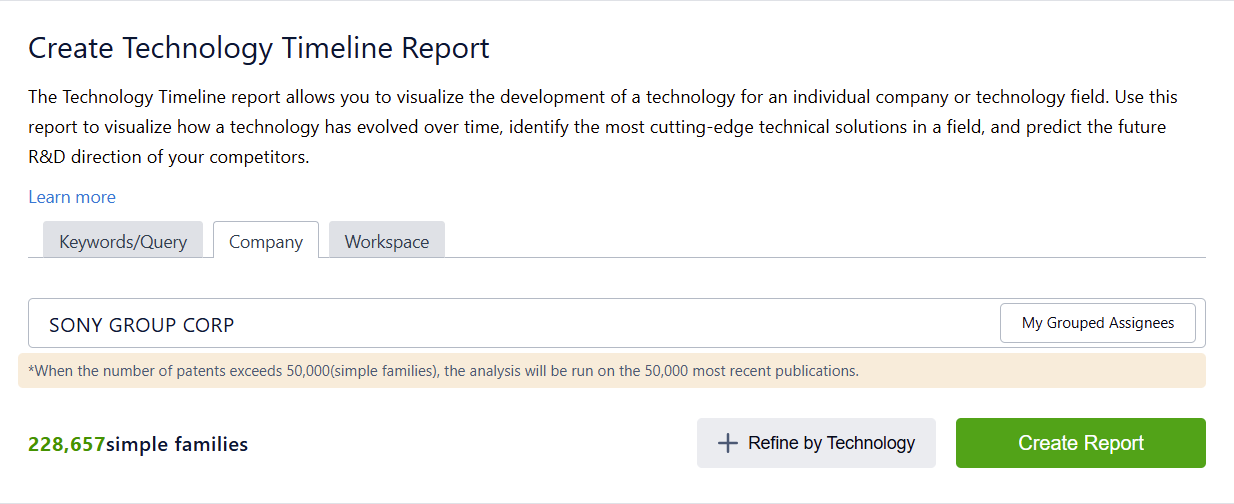Switch to the Keywords/Query tab
Viewport: 1234px width, 504px height.
click(123, 241)
